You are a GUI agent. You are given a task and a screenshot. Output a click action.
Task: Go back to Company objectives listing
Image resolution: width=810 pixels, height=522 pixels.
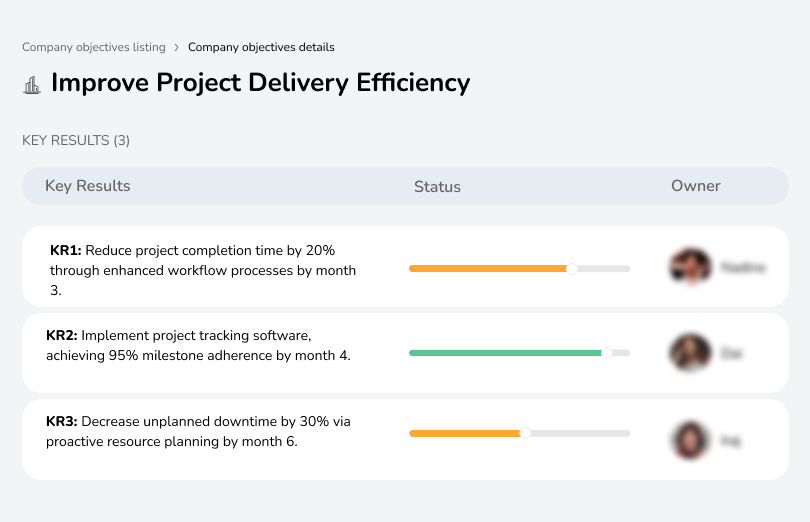93,47
